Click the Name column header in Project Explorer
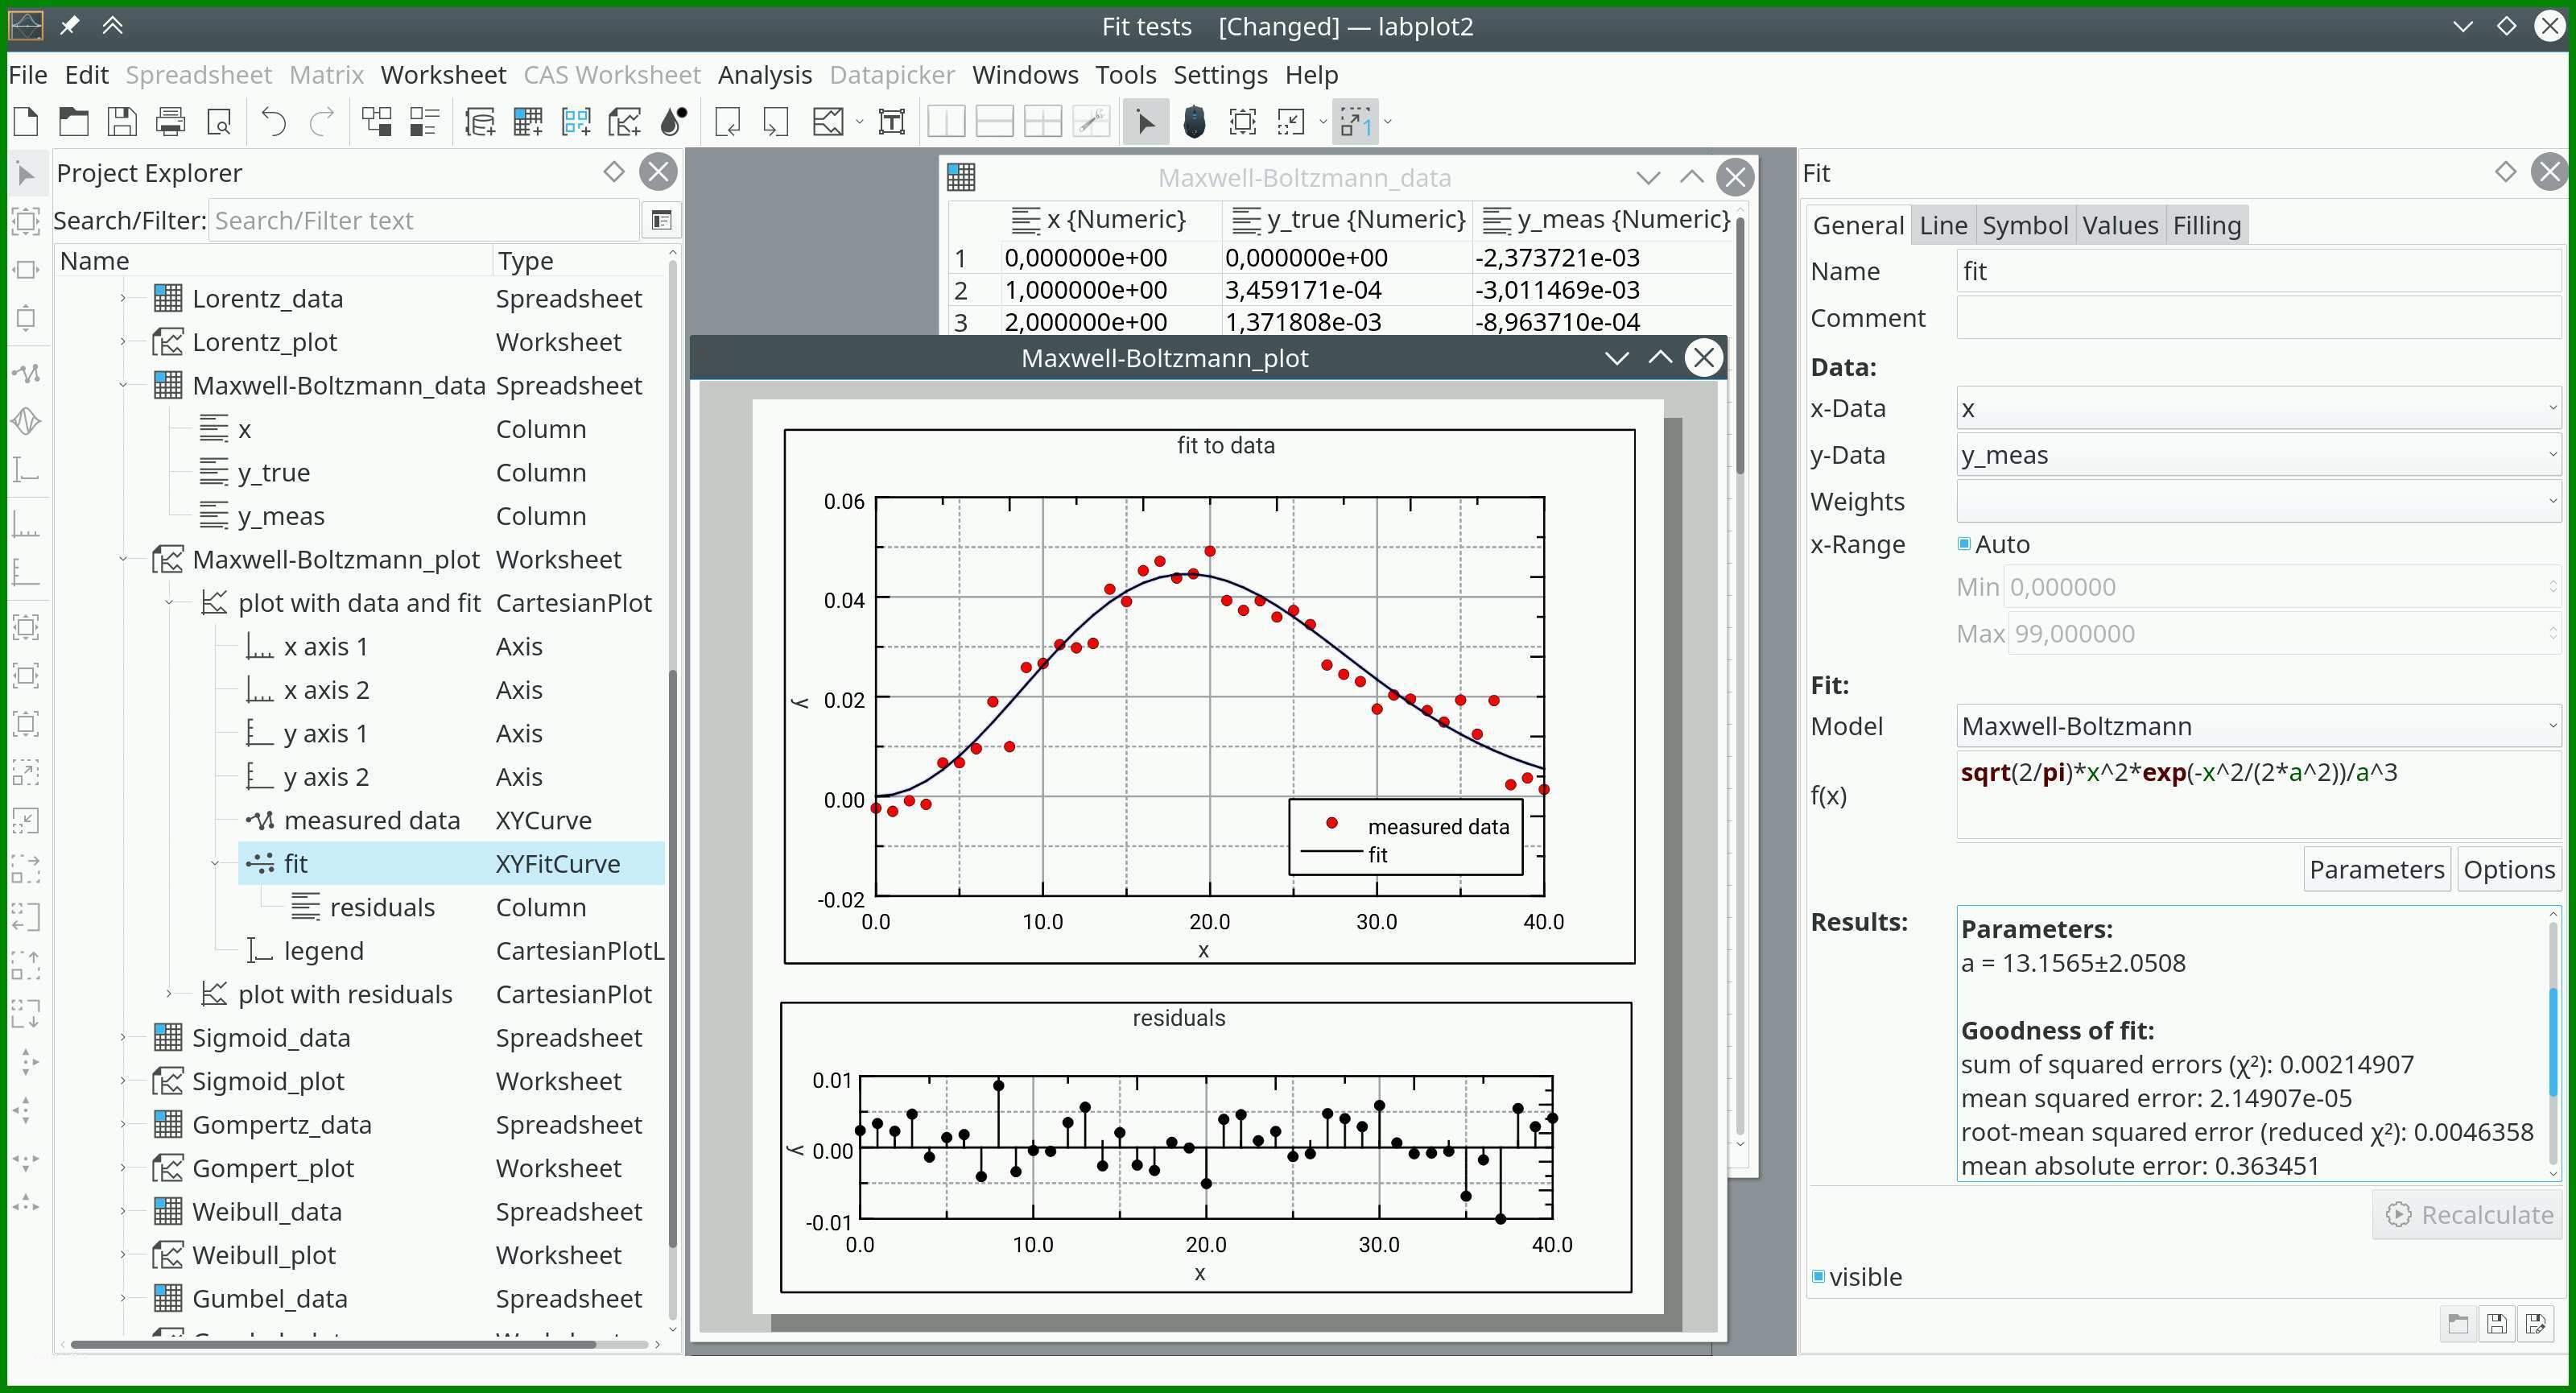Viewport: 2576px width, 1393px height. click(x=274, y=261)
